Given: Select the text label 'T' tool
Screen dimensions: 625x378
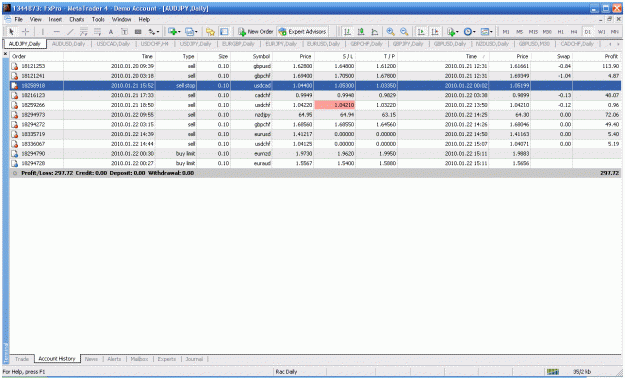Looking at the screenshot, I should point(124,32).
